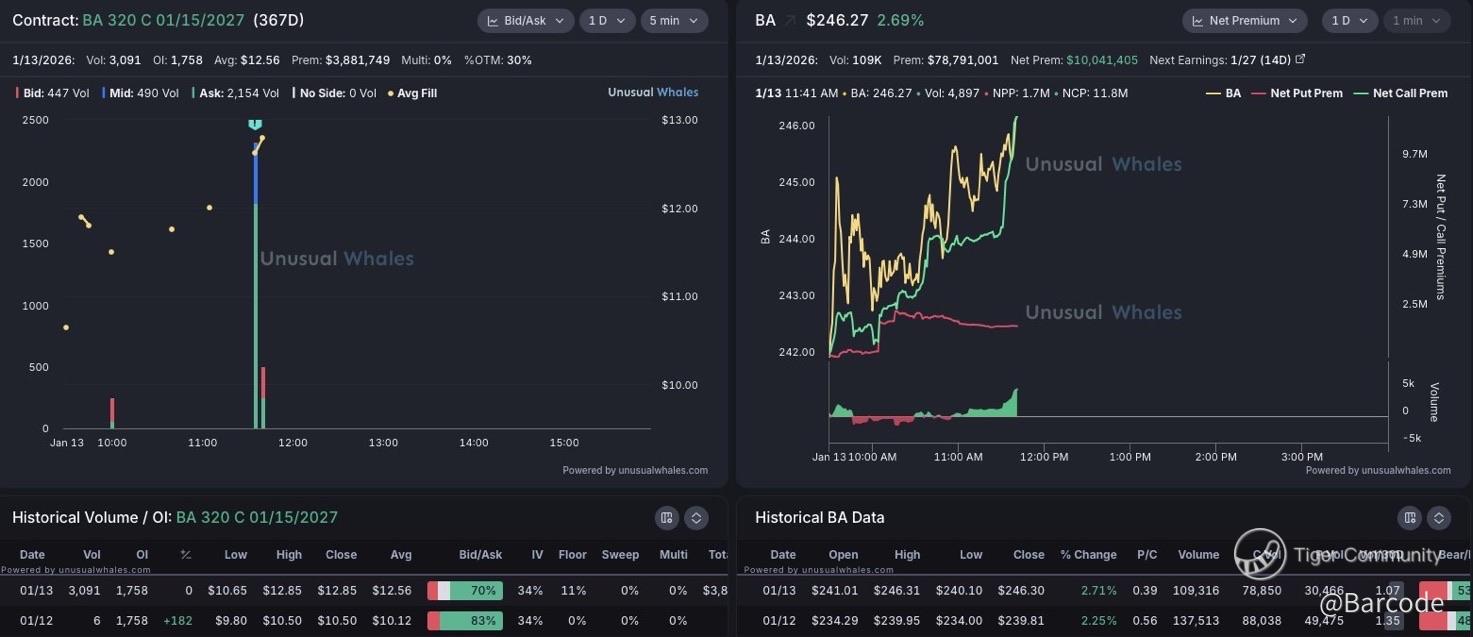The width and height of the screenshot is (1473, 637).
Task: Sort by Vol column in Historical Volume table
Action: tap(92, 555)
